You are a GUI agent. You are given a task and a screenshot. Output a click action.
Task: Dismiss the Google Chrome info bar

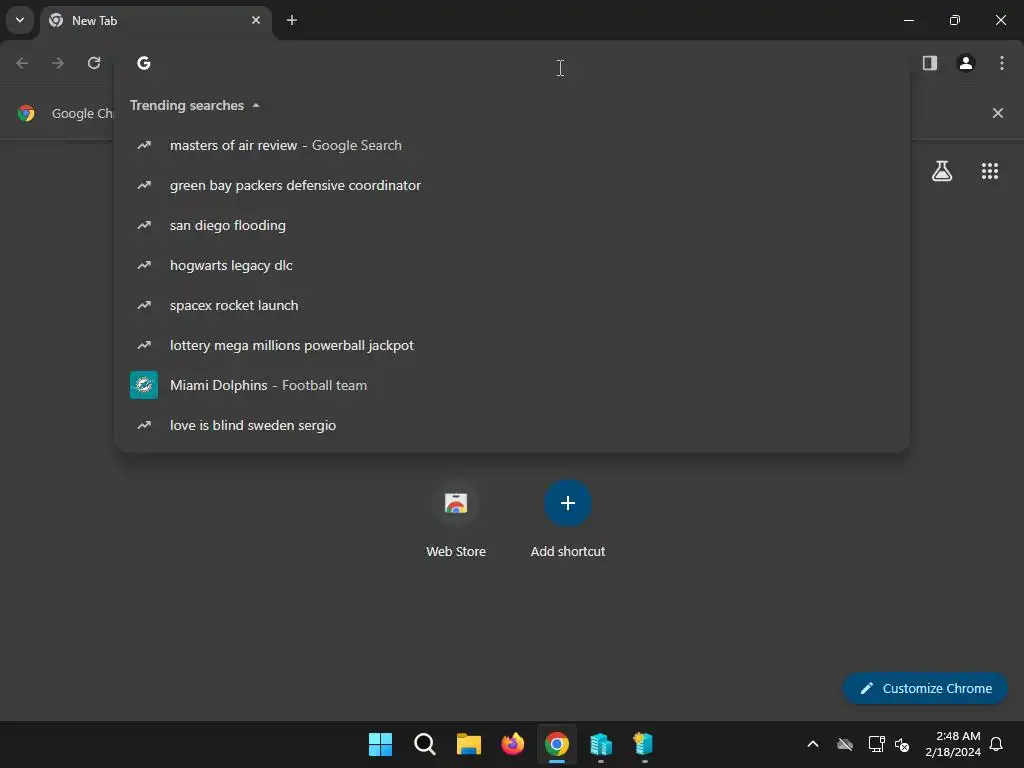point(998,113)
